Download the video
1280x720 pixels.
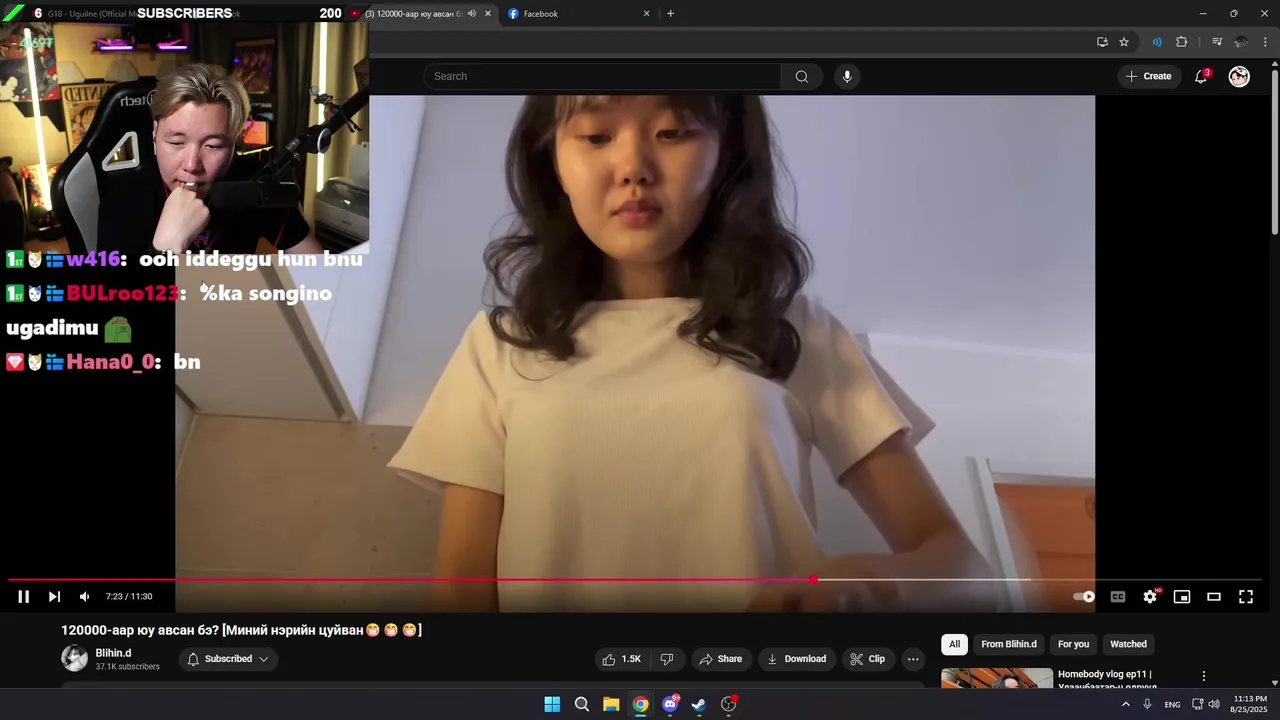796,659
